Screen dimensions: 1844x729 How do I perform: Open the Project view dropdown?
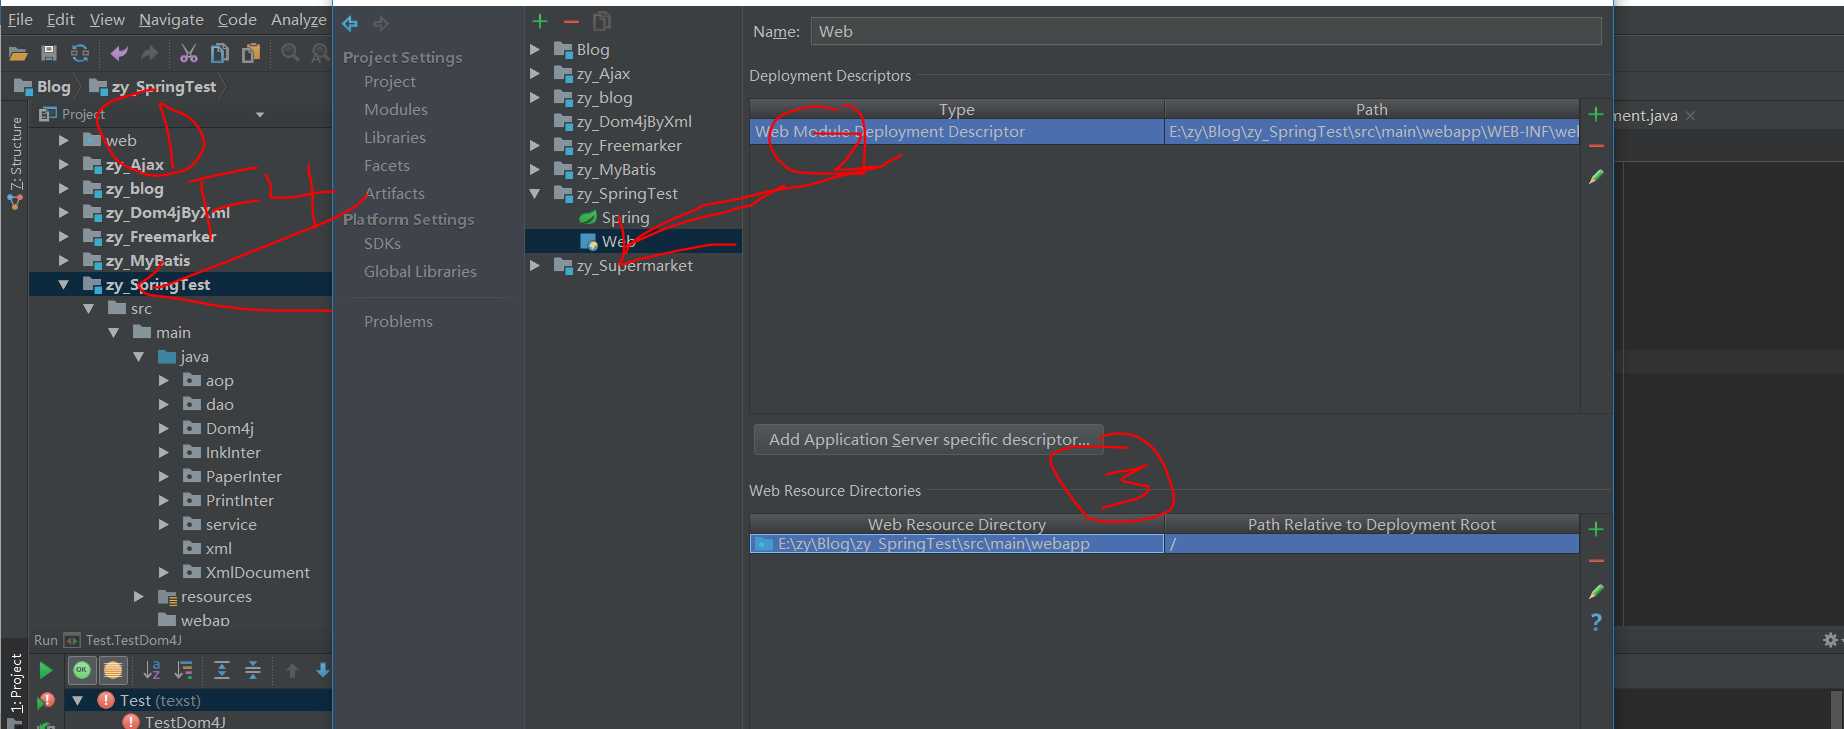(x=260, y=115)
